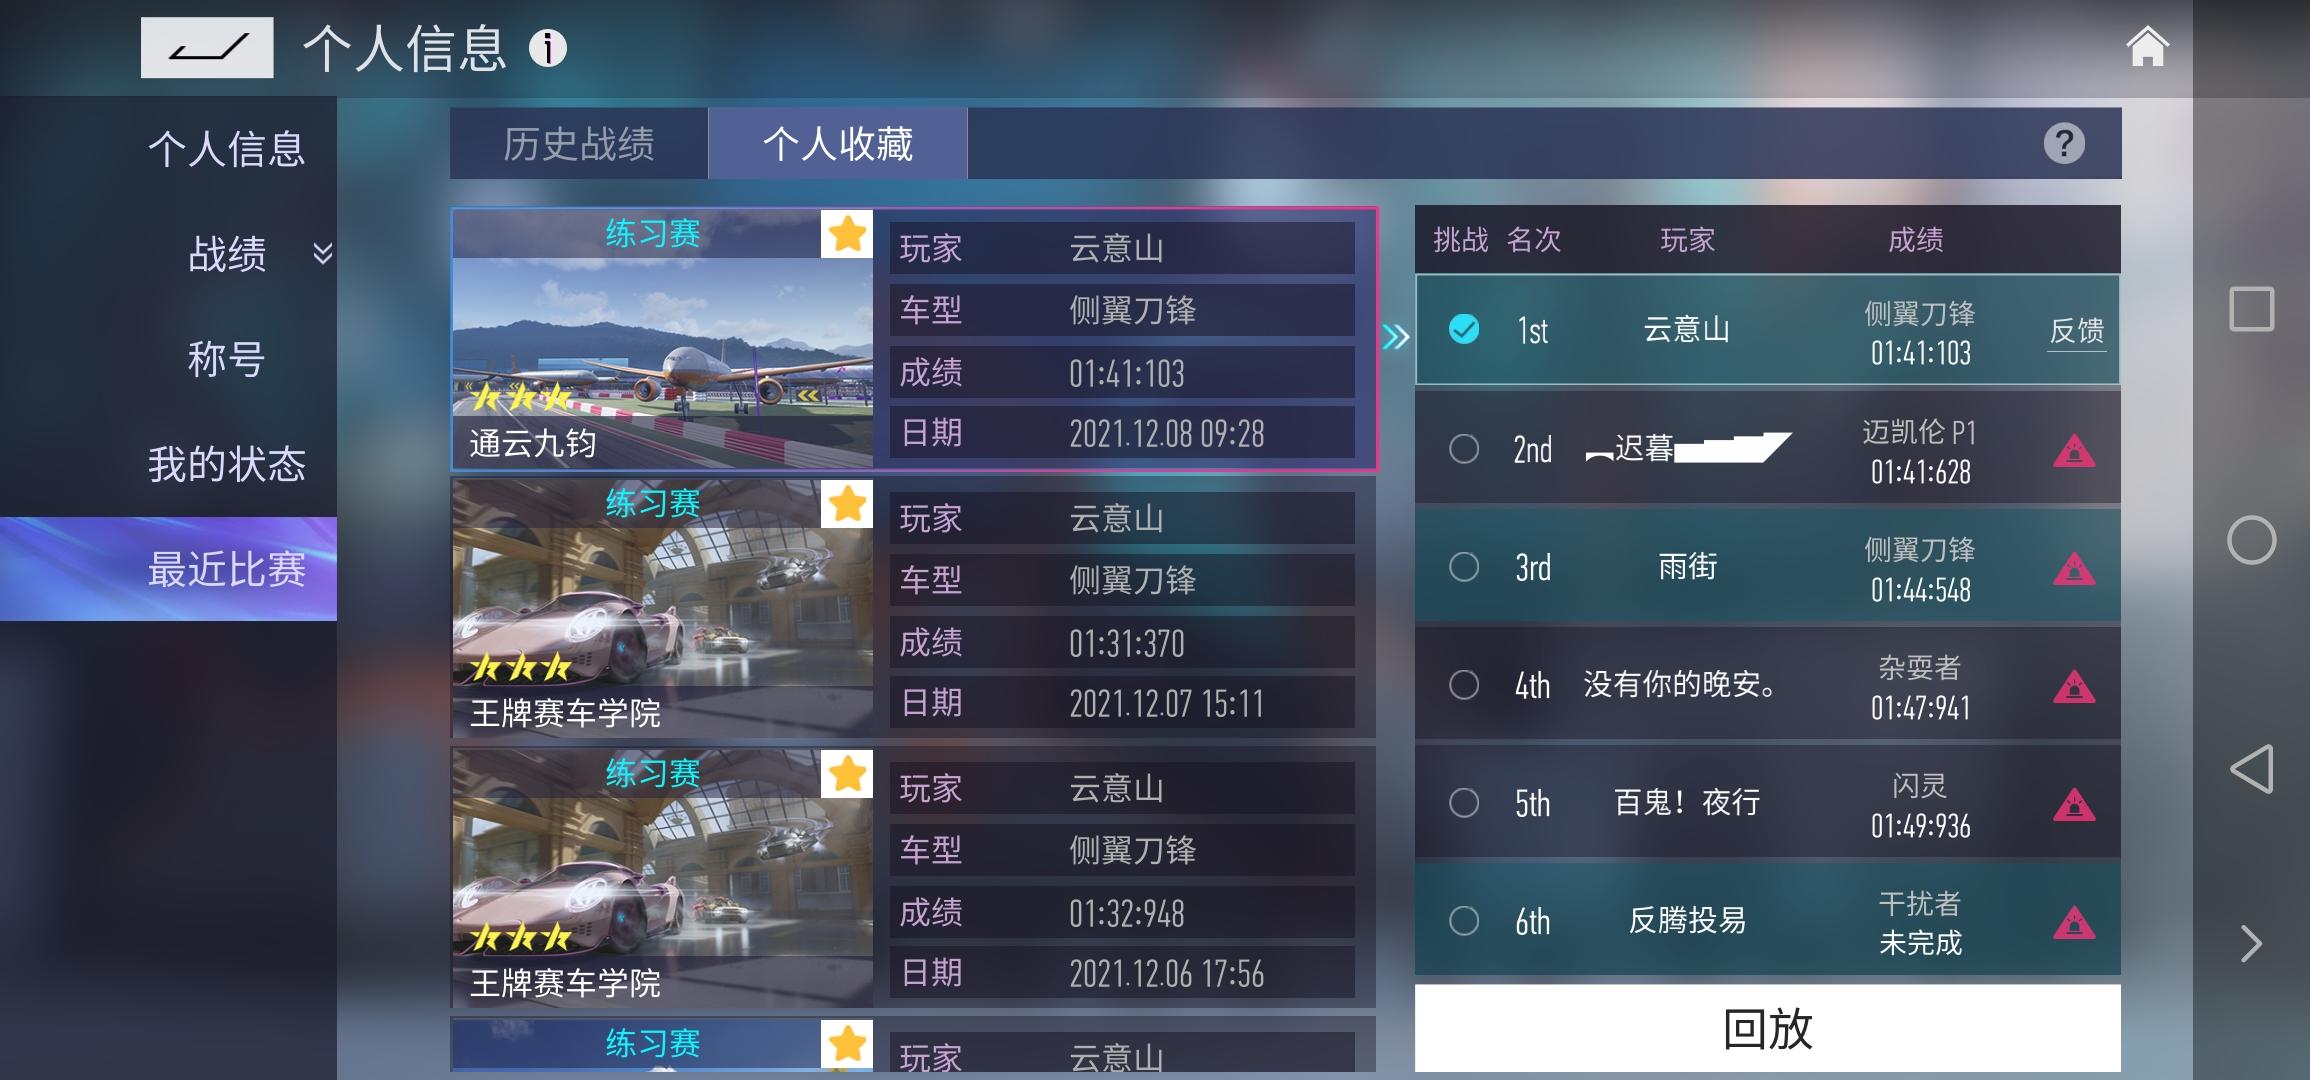Click the 回放 replay button
Screen dimensions: 2310x1080
[1767, 1028]
